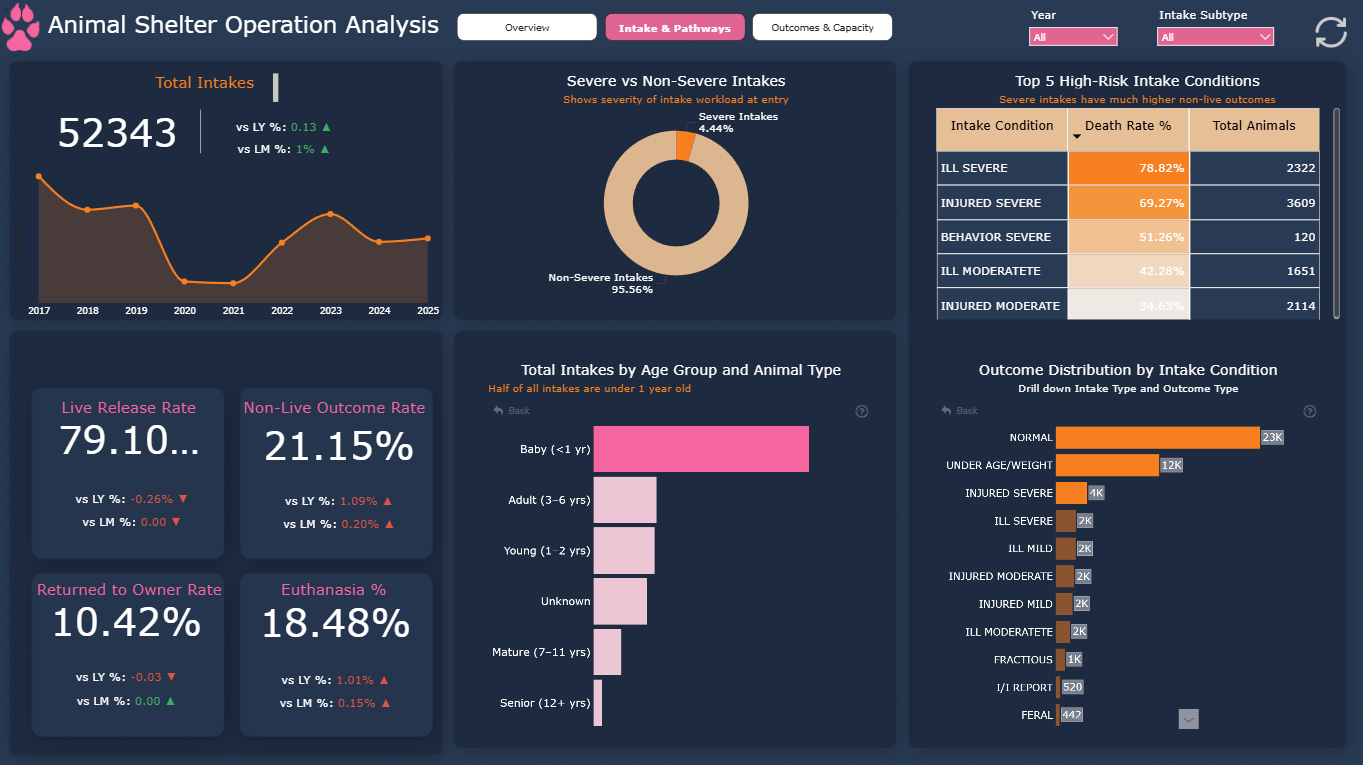Click the 12K data label
The width and height of the screenshot is (1363, 765).
[x=1172, y=465]
